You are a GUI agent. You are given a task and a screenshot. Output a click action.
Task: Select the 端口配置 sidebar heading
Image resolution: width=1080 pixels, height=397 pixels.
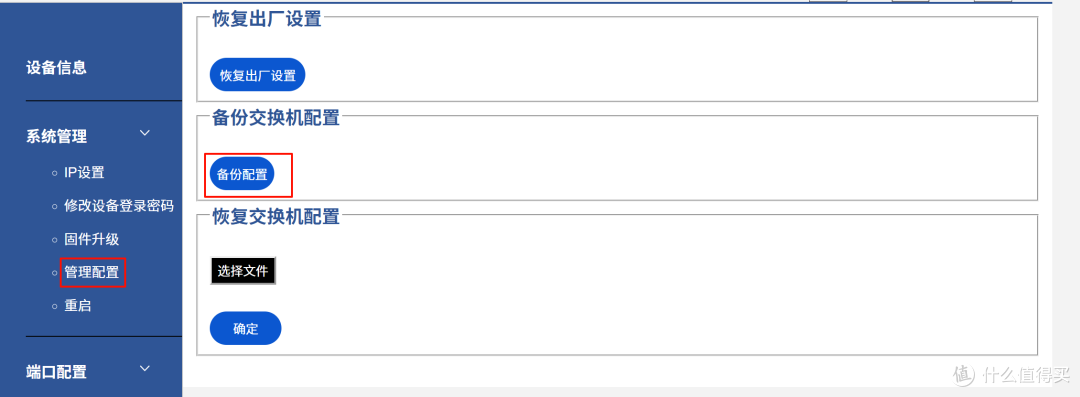(56, 372)
